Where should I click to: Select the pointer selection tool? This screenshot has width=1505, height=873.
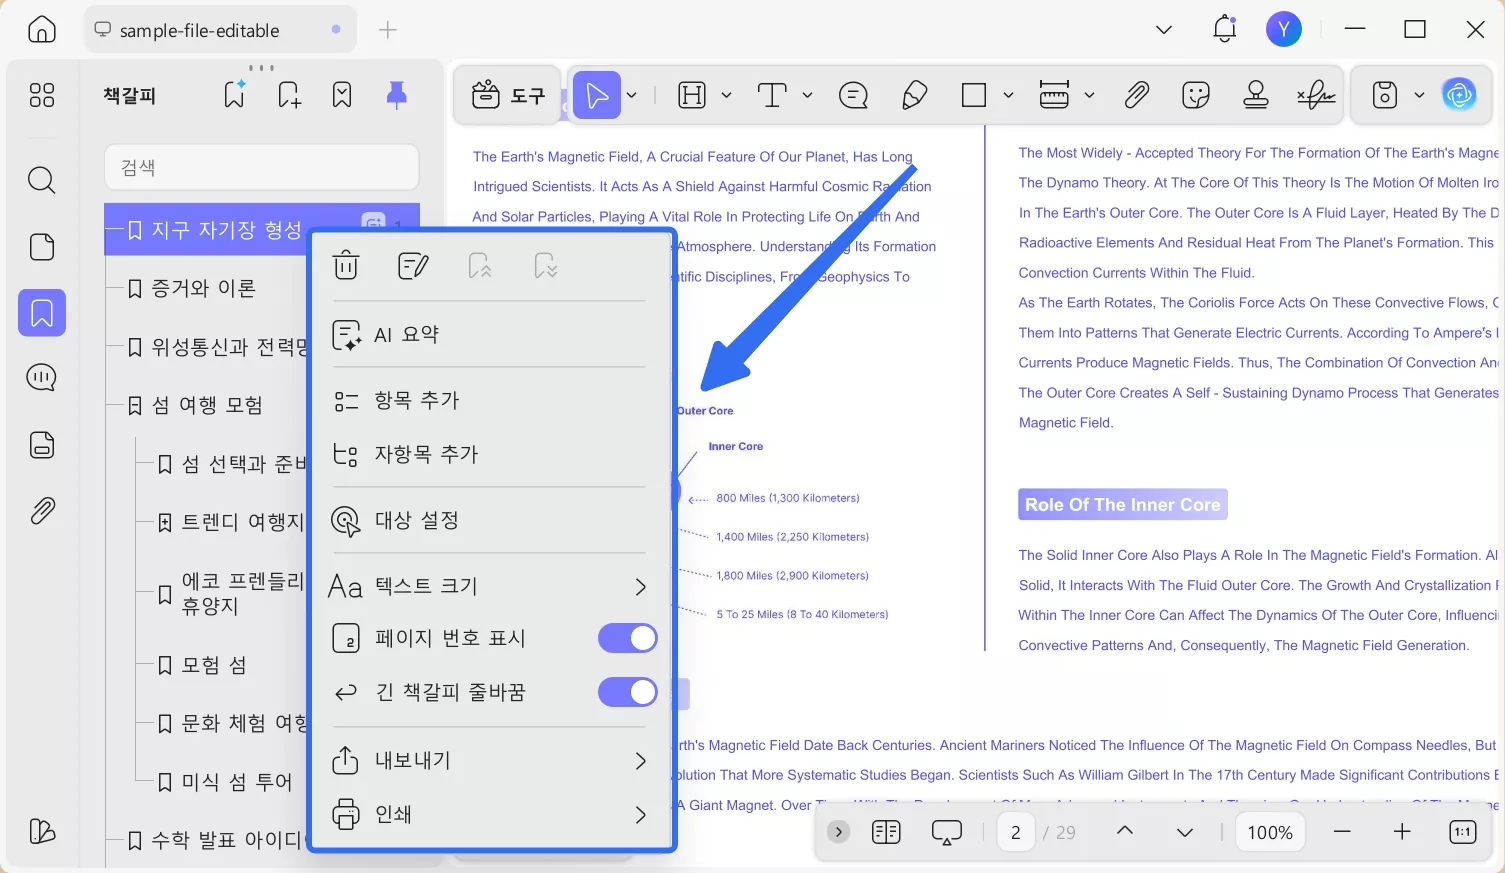coord(597,94)
